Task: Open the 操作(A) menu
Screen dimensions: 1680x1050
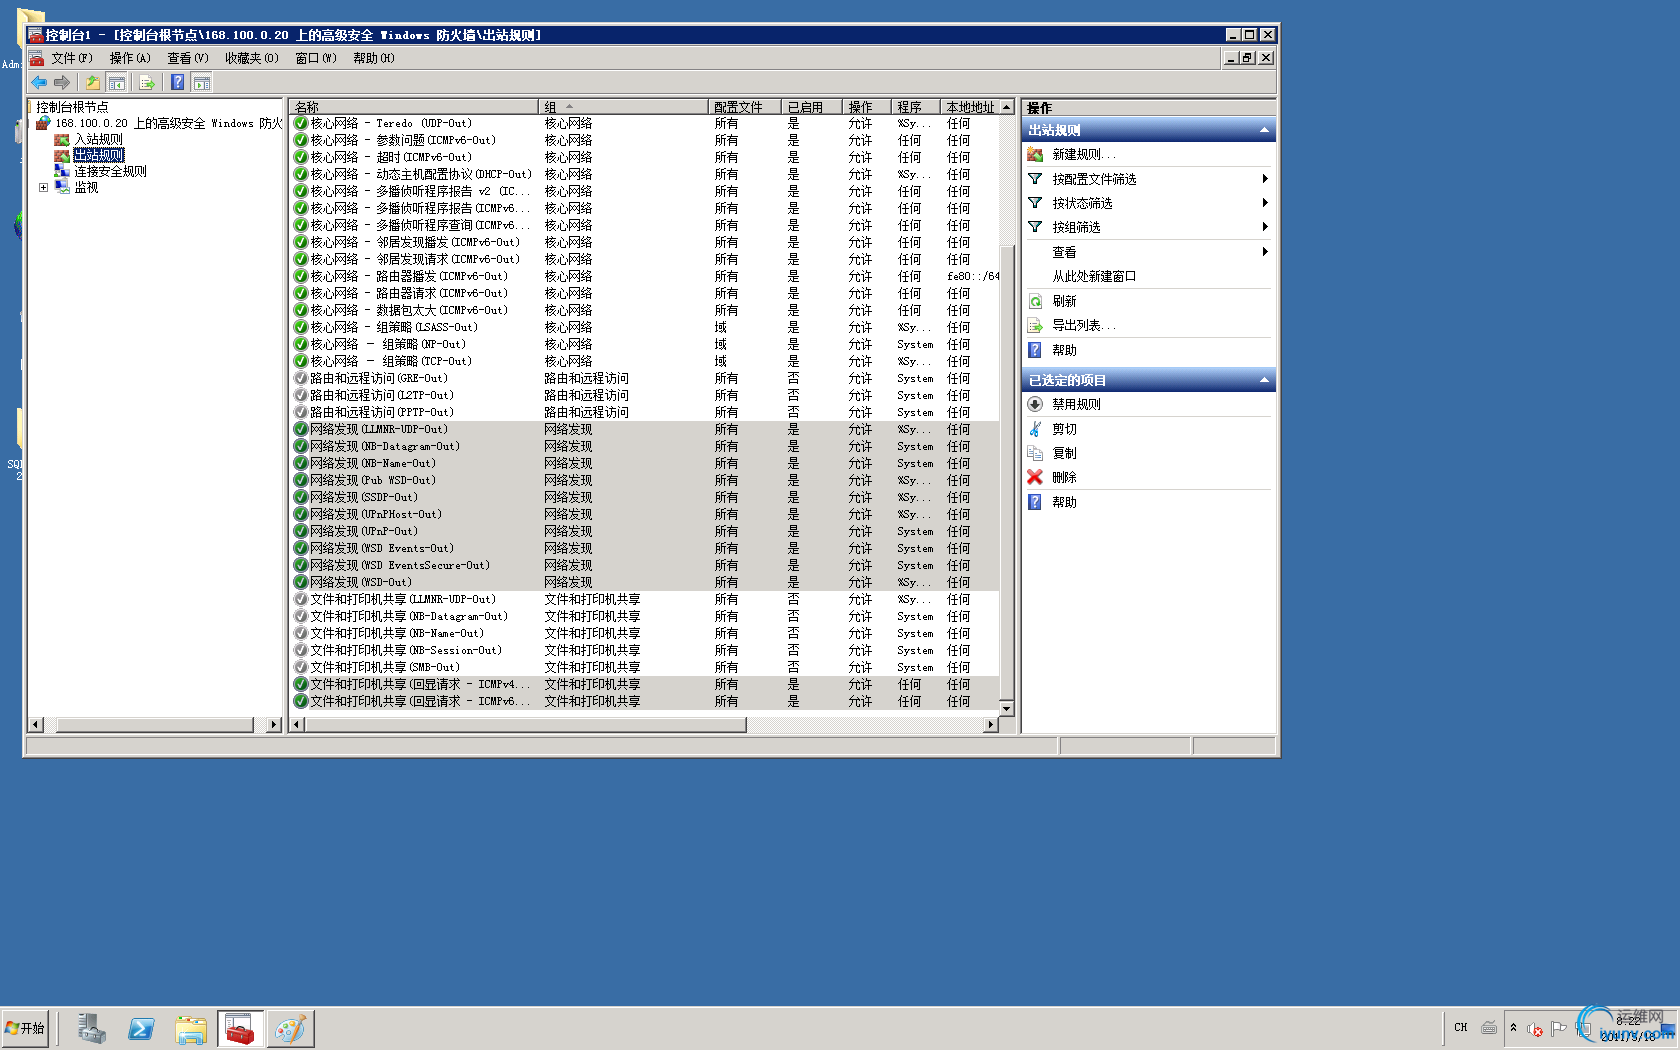Action: [x=130, y=58]
